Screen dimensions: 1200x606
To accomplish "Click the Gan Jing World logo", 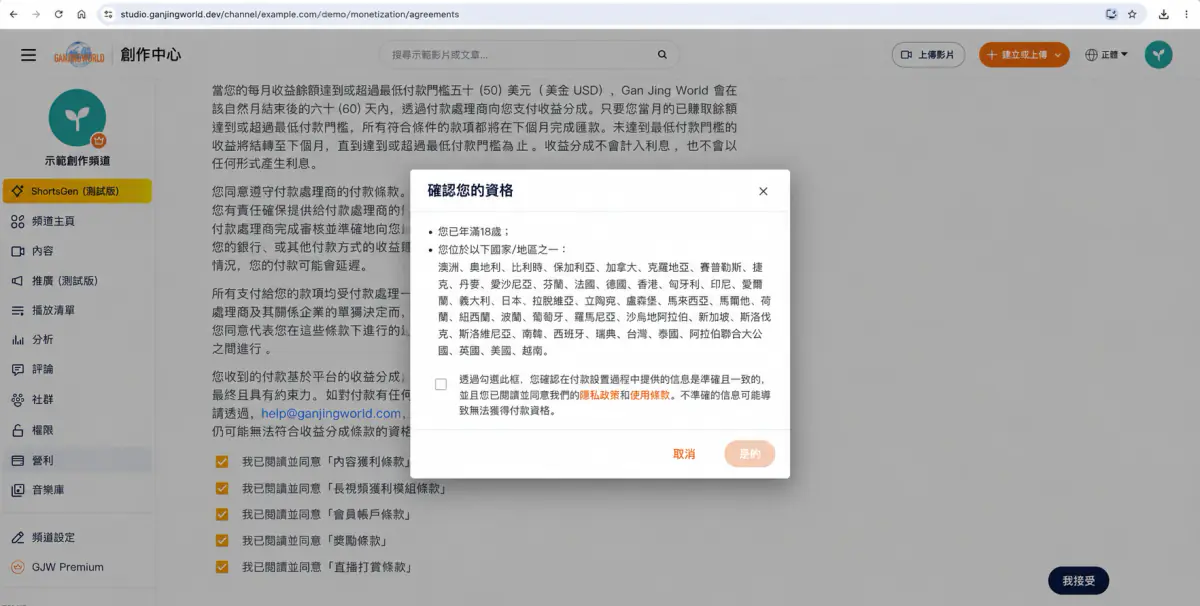I will click(x=79, y=55).
